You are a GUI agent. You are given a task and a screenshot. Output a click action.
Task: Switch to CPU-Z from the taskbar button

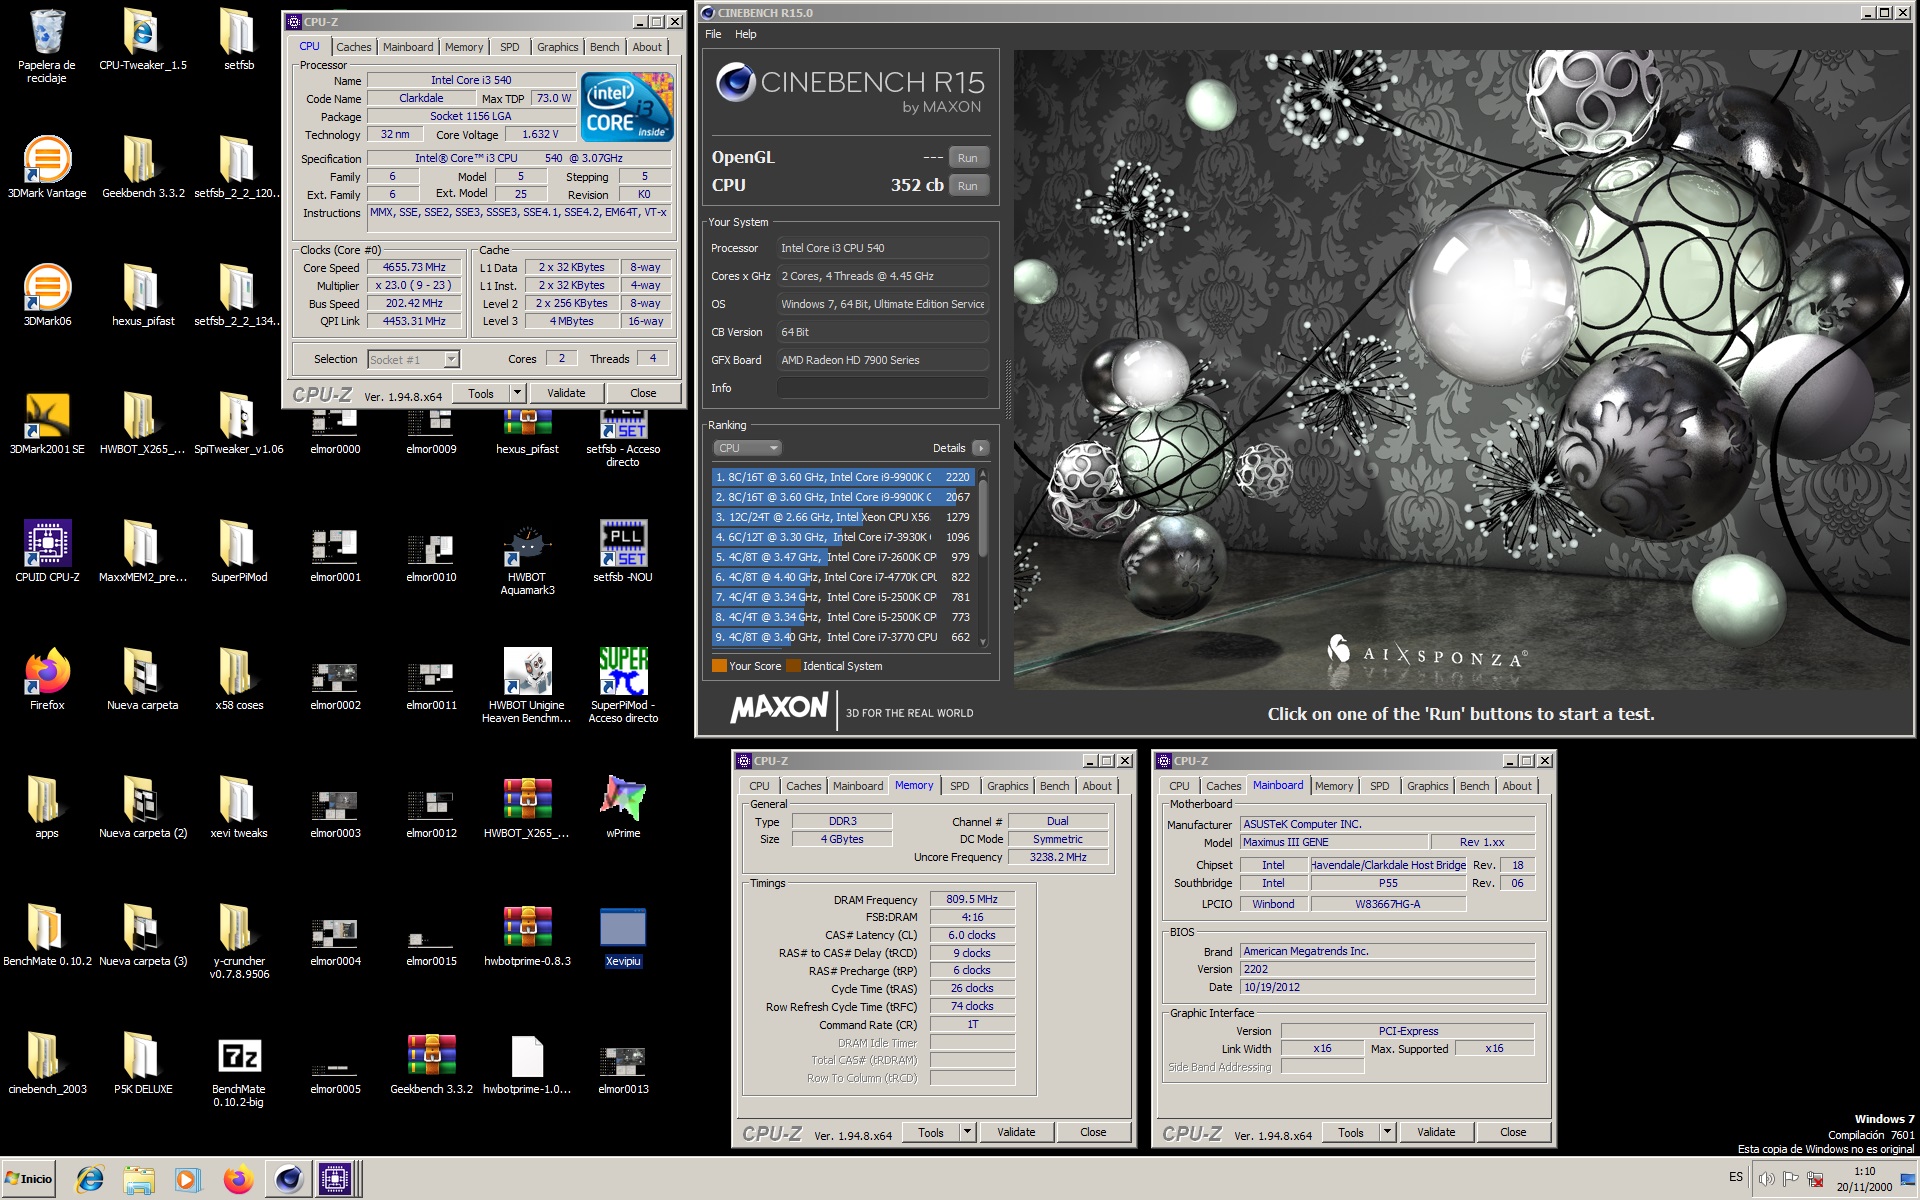(336, 1180)
